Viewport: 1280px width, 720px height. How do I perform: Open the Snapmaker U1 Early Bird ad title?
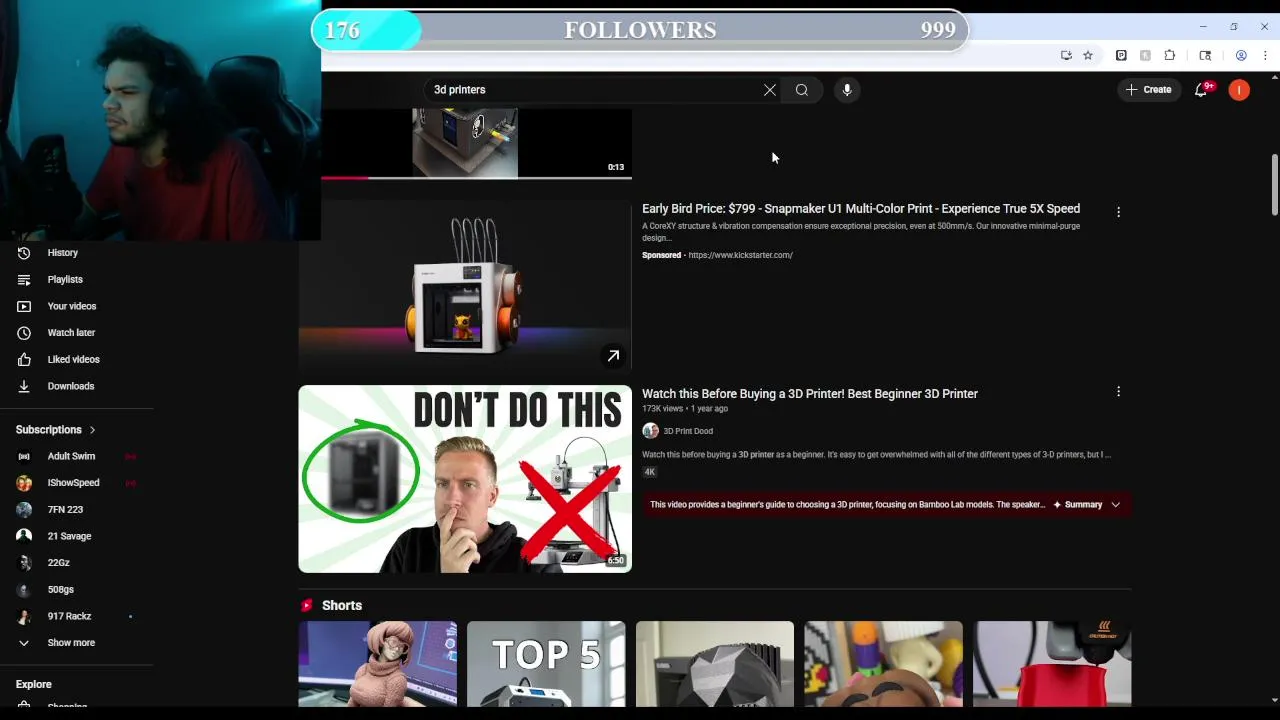click(x=861, y=209)
